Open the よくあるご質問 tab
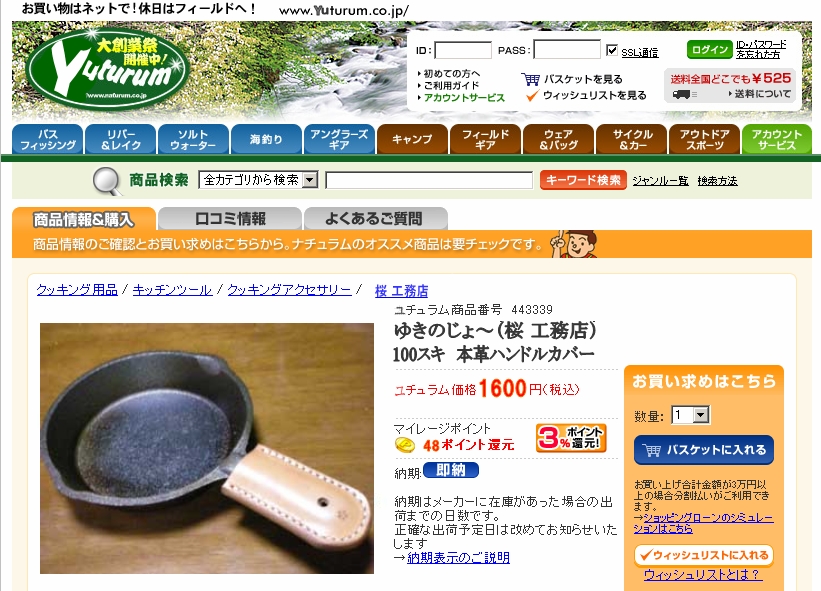The image size is (821, 591). pos(375,218)
